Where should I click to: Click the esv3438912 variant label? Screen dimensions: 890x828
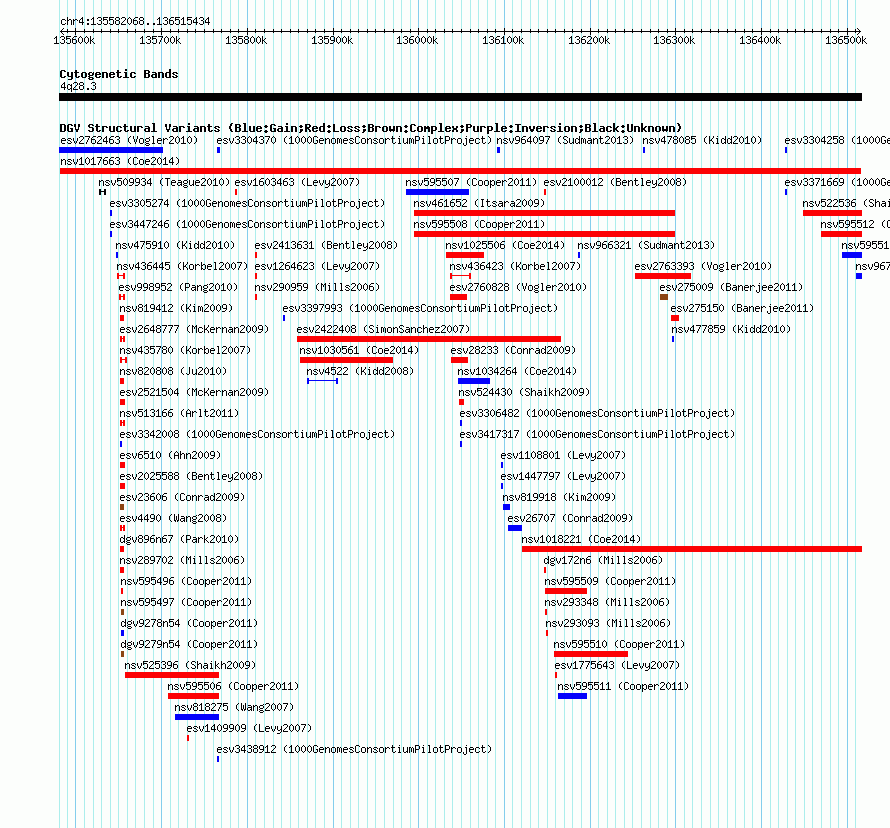tap(354, 749)
